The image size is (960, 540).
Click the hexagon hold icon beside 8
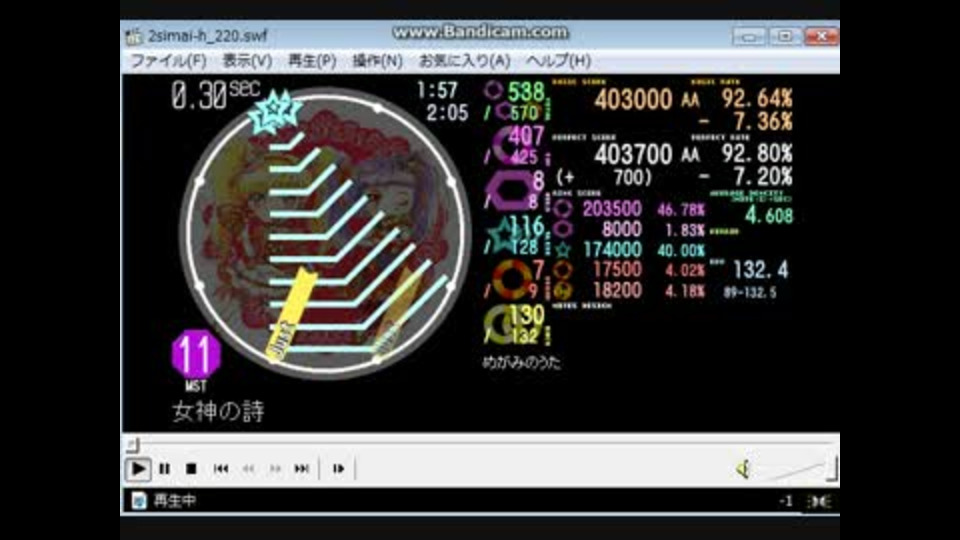[x=509, y=190]
